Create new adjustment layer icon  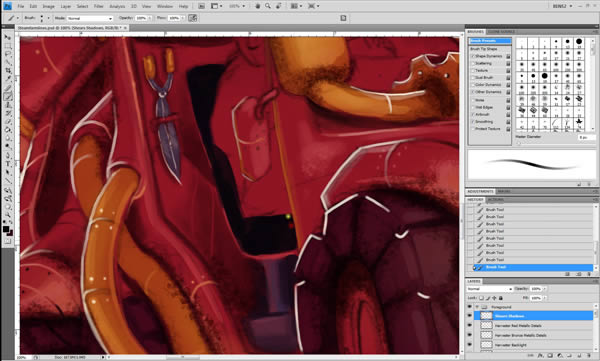560,356
